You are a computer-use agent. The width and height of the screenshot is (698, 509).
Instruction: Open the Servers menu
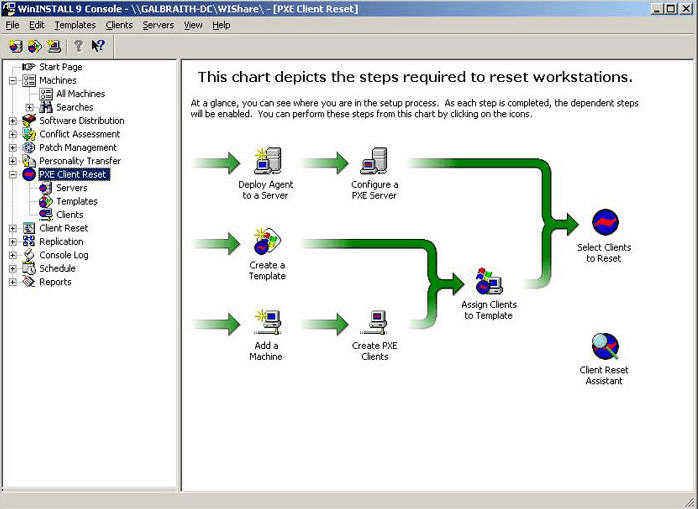[x=158, y=25]
